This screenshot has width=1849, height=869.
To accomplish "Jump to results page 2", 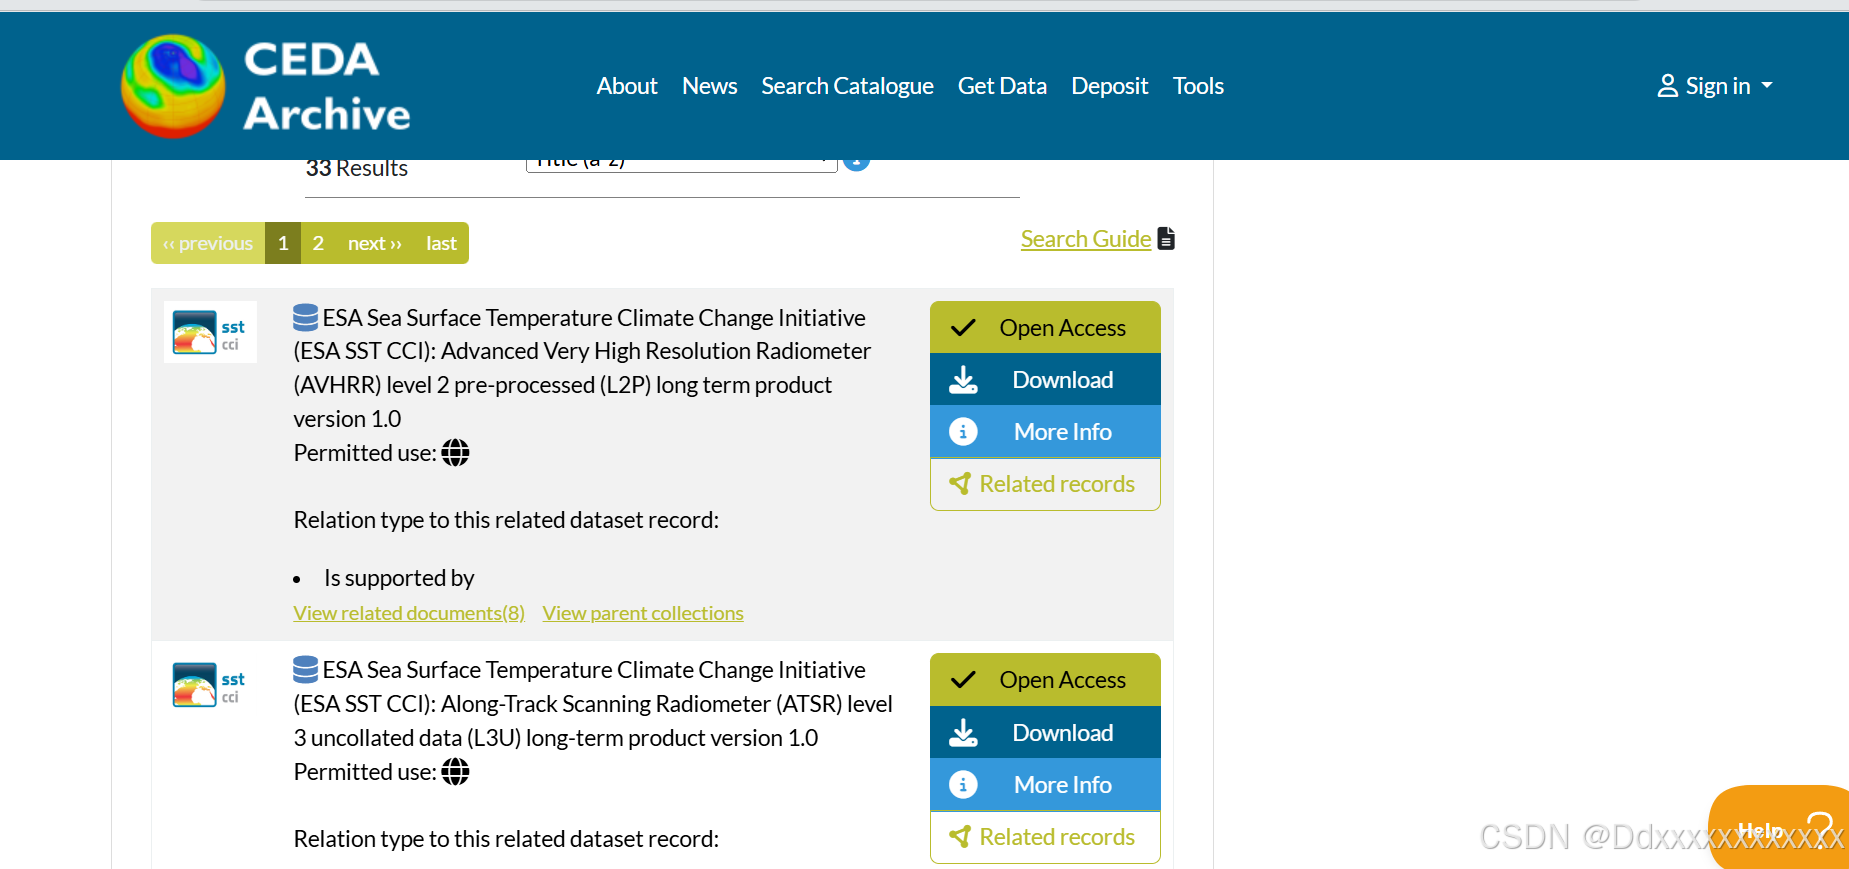I will [318, 243].
